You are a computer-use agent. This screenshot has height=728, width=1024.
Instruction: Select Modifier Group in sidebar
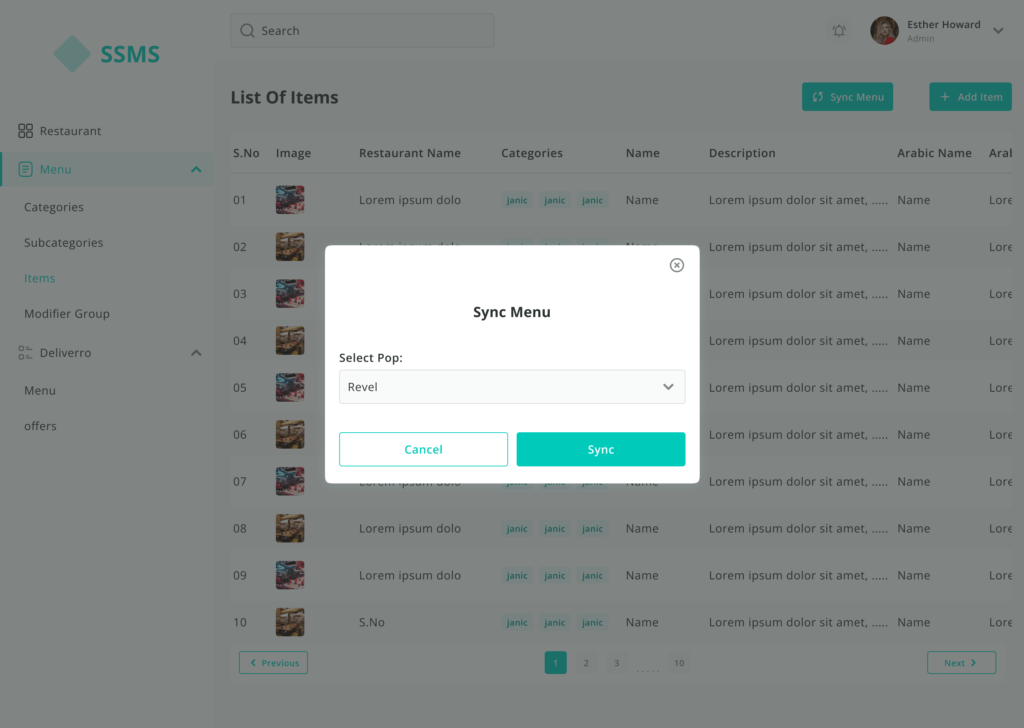67,313
